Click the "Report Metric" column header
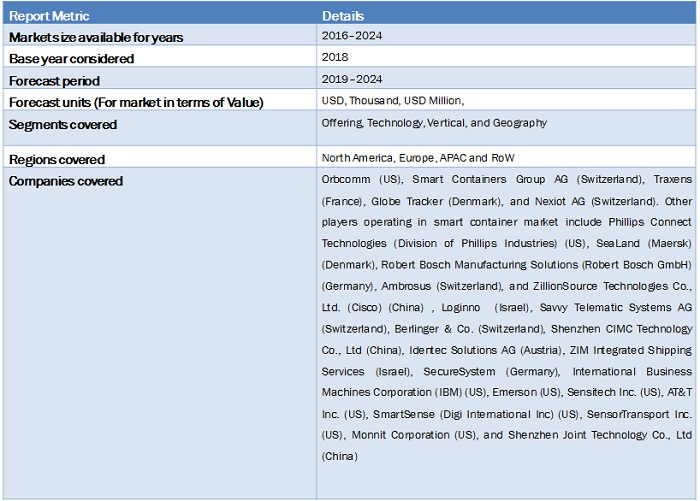The image size is (700, 501). (x=49, y=16)
